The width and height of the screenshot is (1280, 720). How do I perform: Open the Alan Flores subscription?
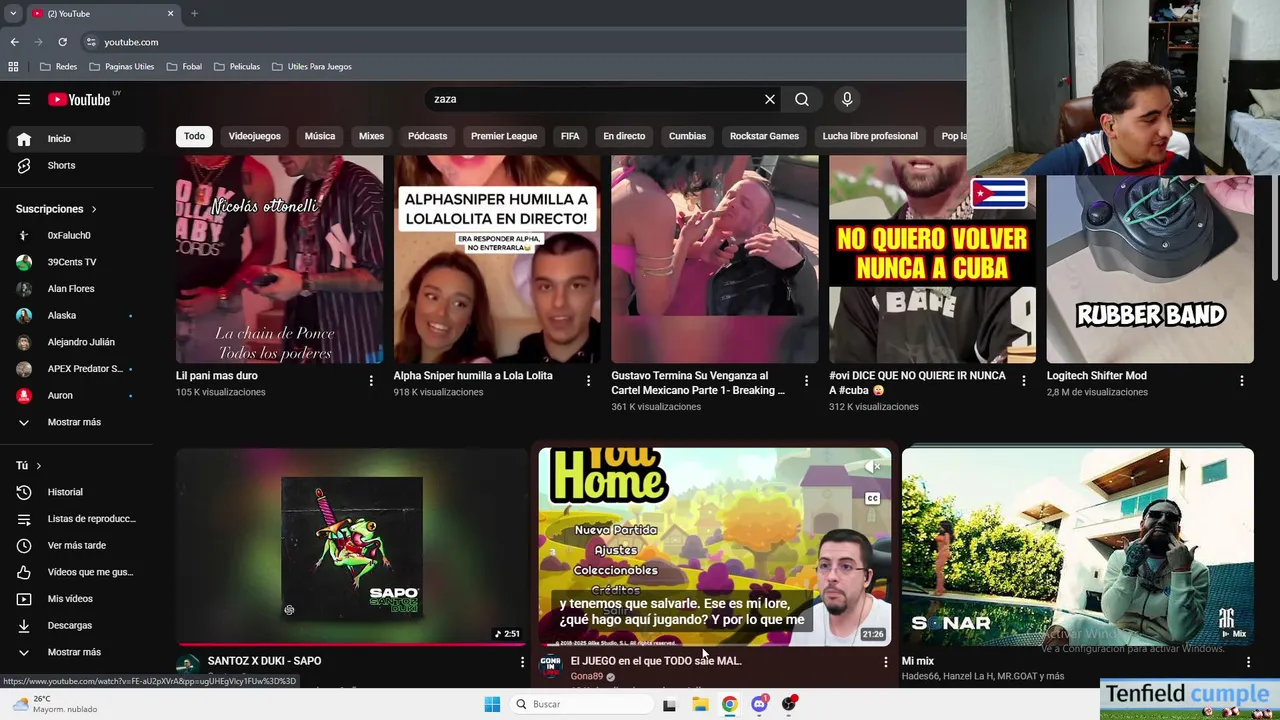click(75, 289)
